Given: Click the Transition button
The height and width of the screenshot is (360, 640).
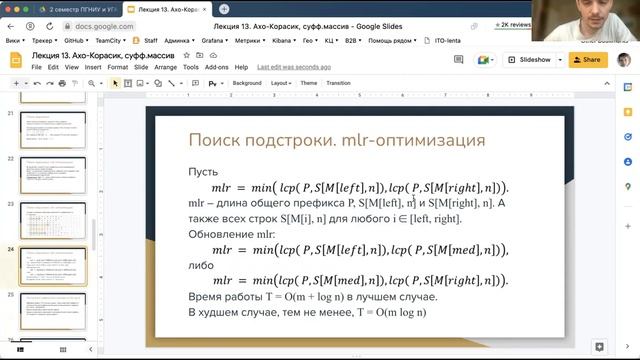Looking at the screenshot, I should [x=338, y=83].
